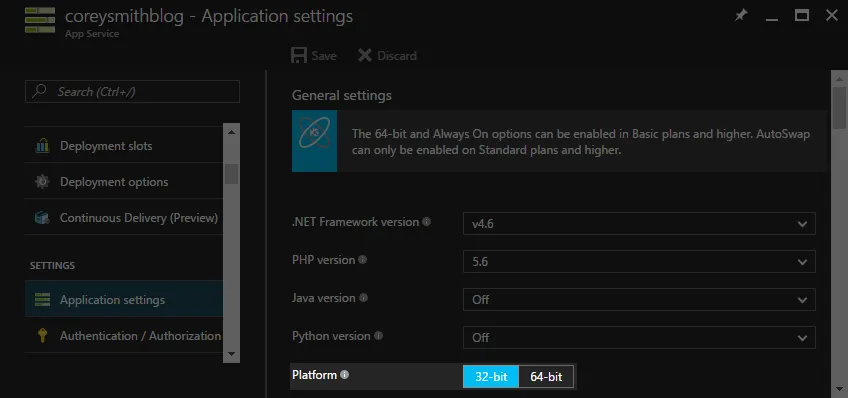Viewport: 848px width, 398px height.
Task: Click the Search (Ctrl+/) input field
Action: (132, 91)
